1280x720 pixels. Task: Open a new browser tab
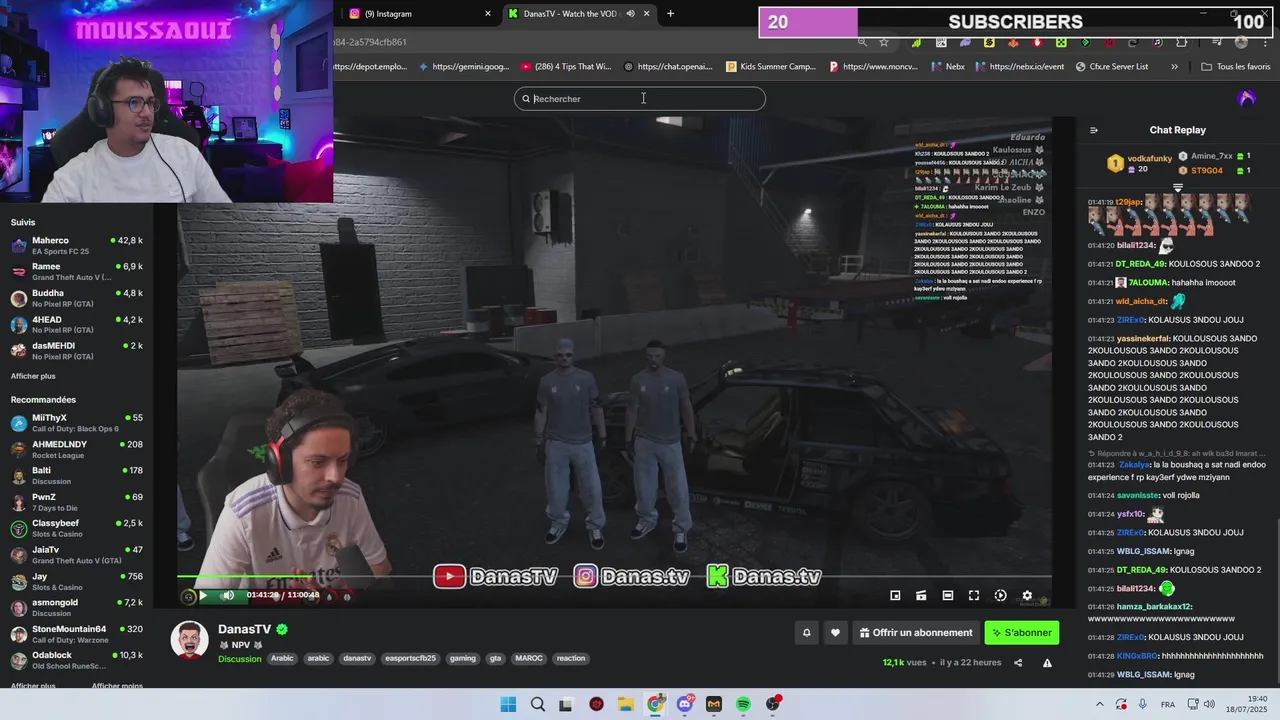670,14
